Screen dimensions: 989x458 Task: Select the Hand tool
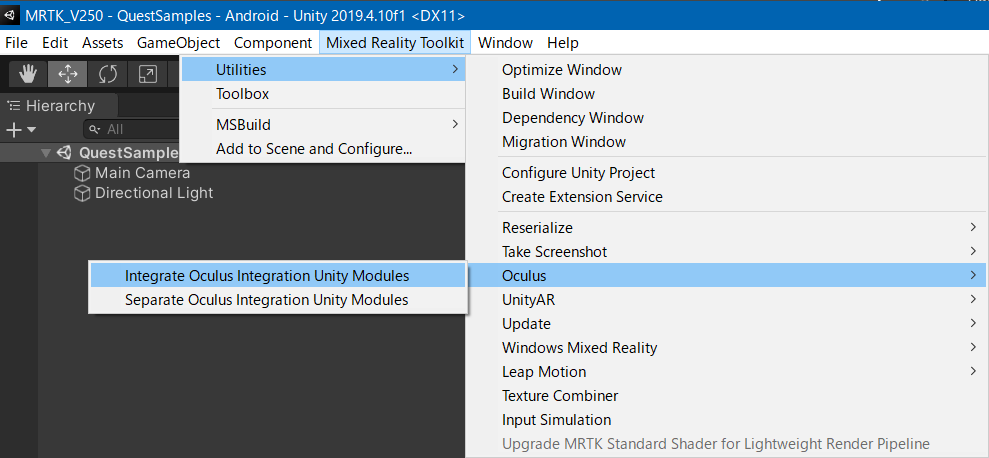(28, 73)
